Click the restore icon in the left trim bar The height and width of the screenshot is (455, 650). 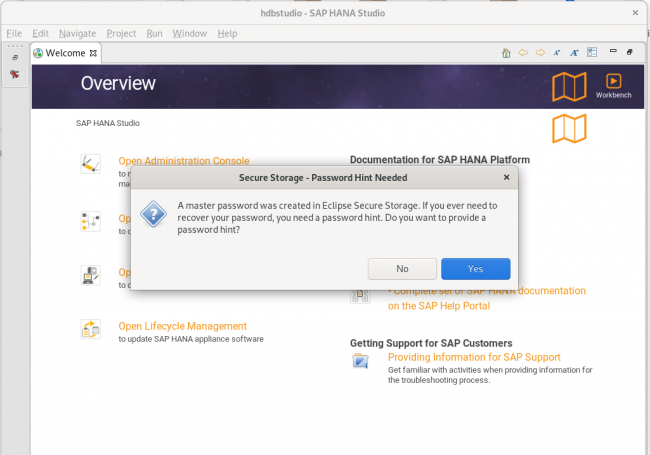[15, 58]
